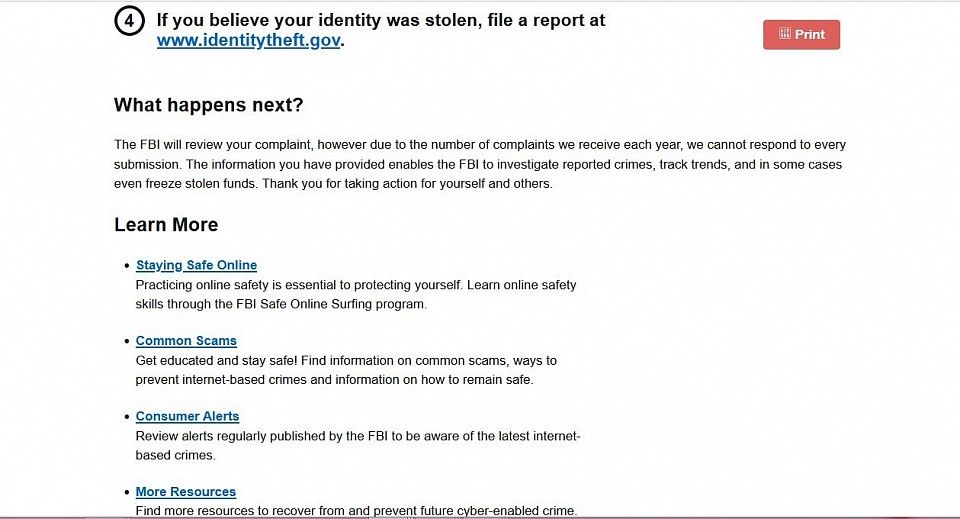960x519 pixels.
Task: Click the "Review alerts regularly published" description
Action: pyautogui.click(x=358, y=446)
